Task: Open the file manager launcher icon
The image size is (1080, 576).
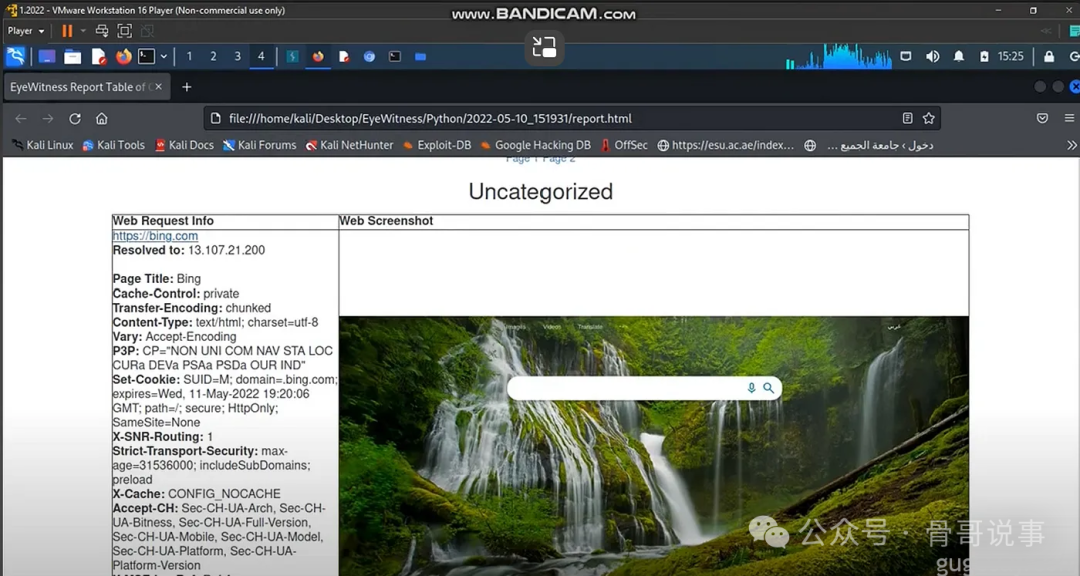Action: pos(72,56)
